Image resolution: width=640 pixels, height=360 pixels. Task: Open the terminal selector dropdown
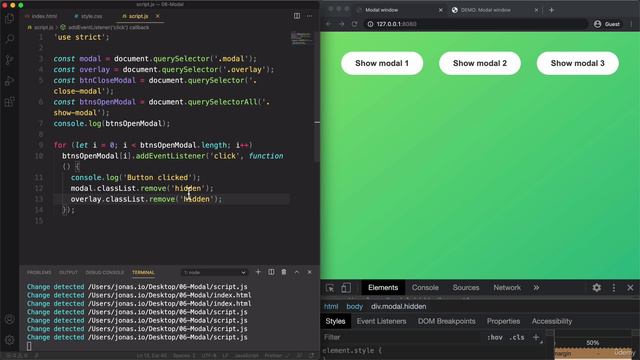[214, 272]
